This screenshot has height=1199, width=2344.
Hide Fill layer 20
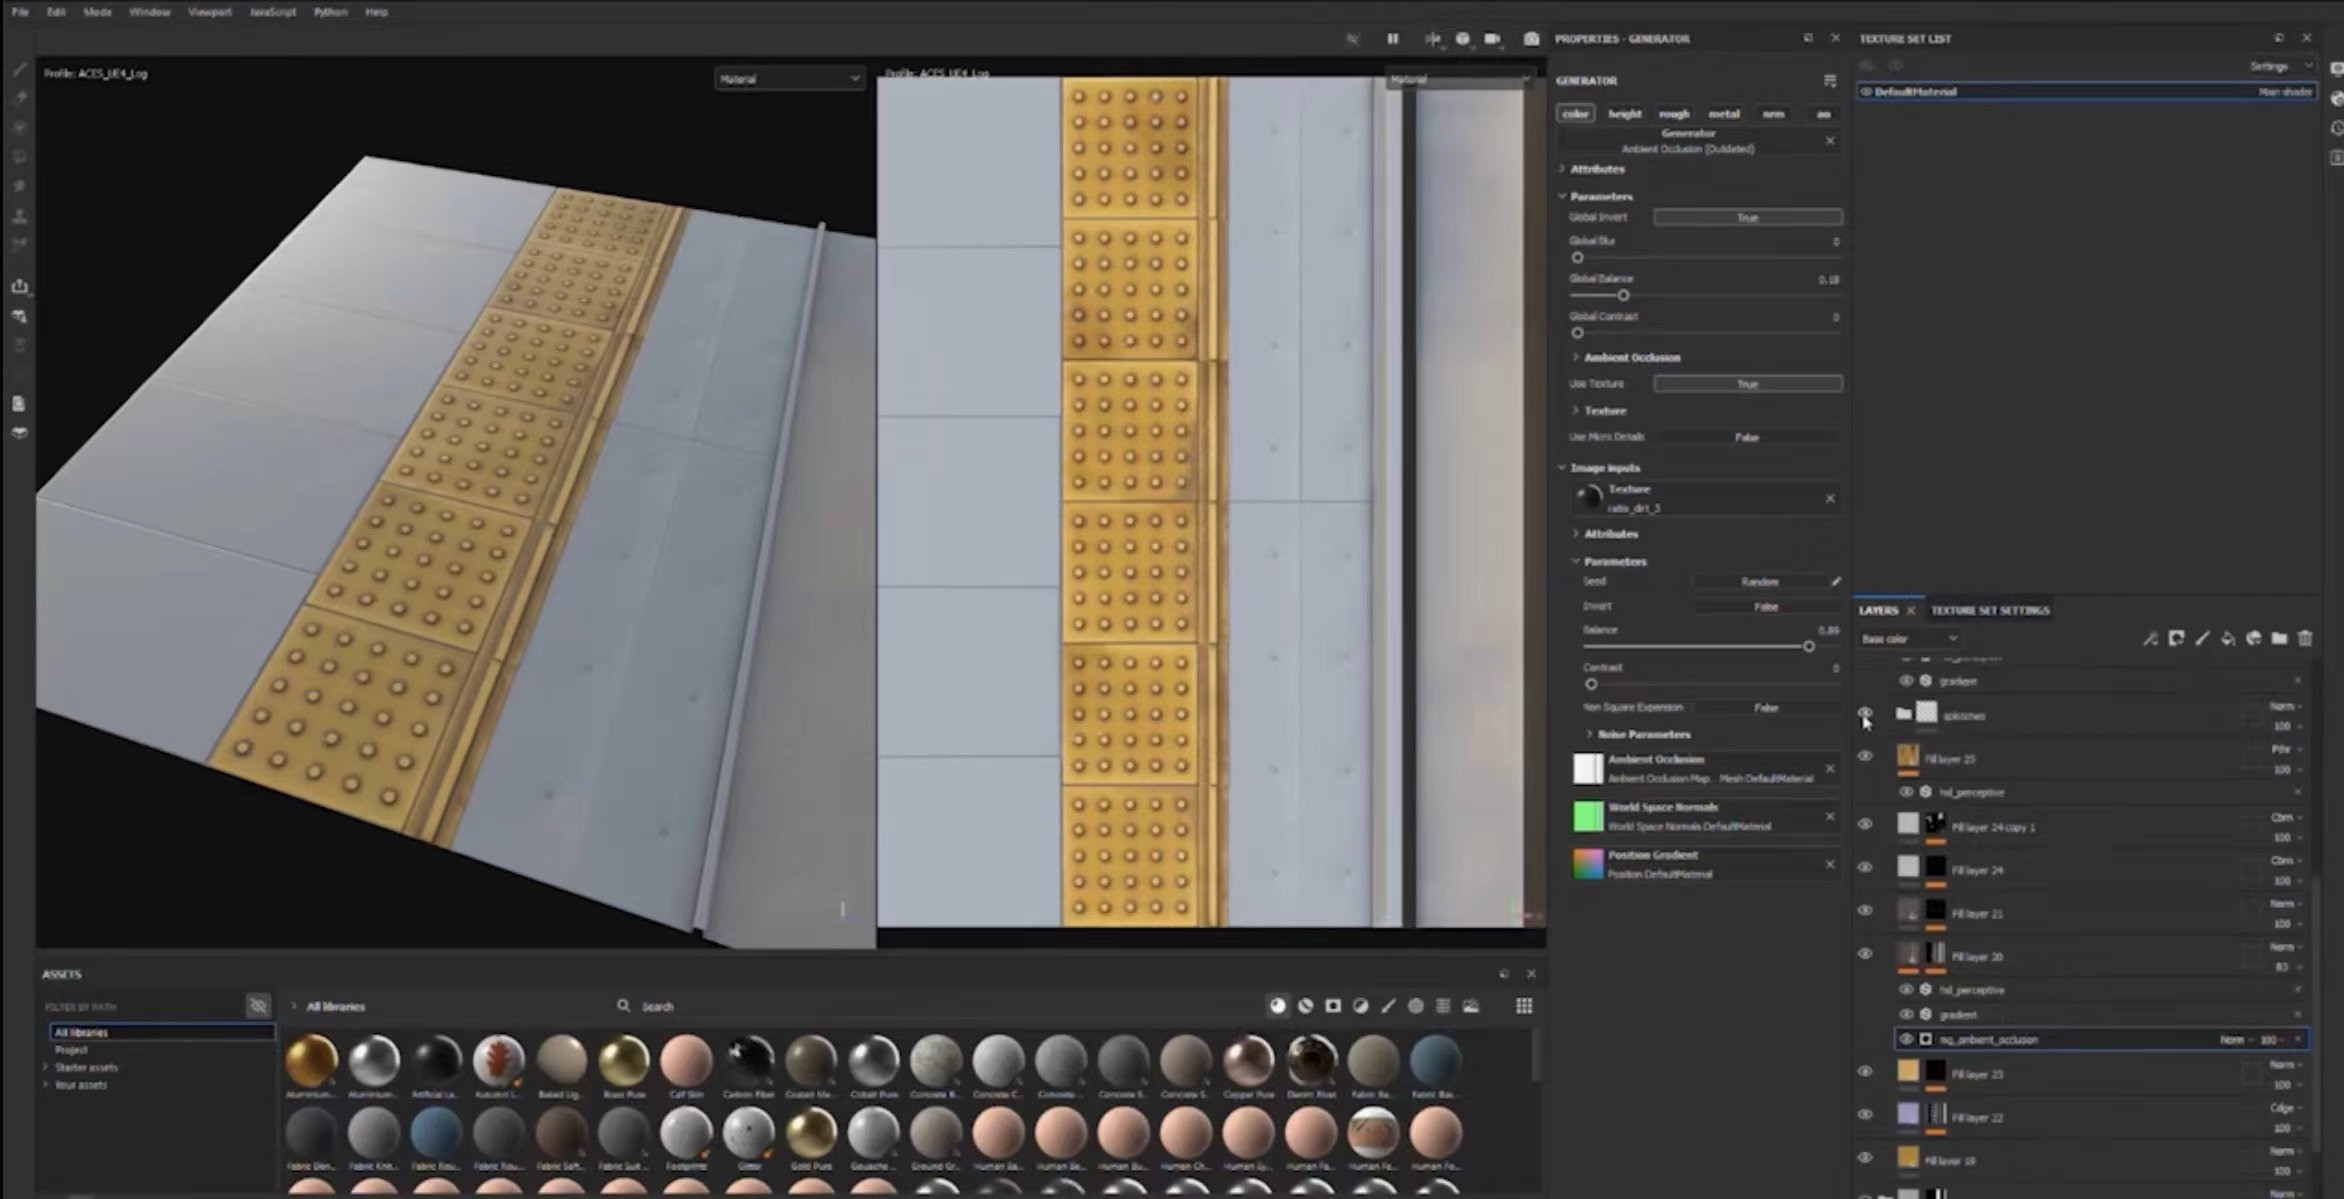pos(1865,954)
